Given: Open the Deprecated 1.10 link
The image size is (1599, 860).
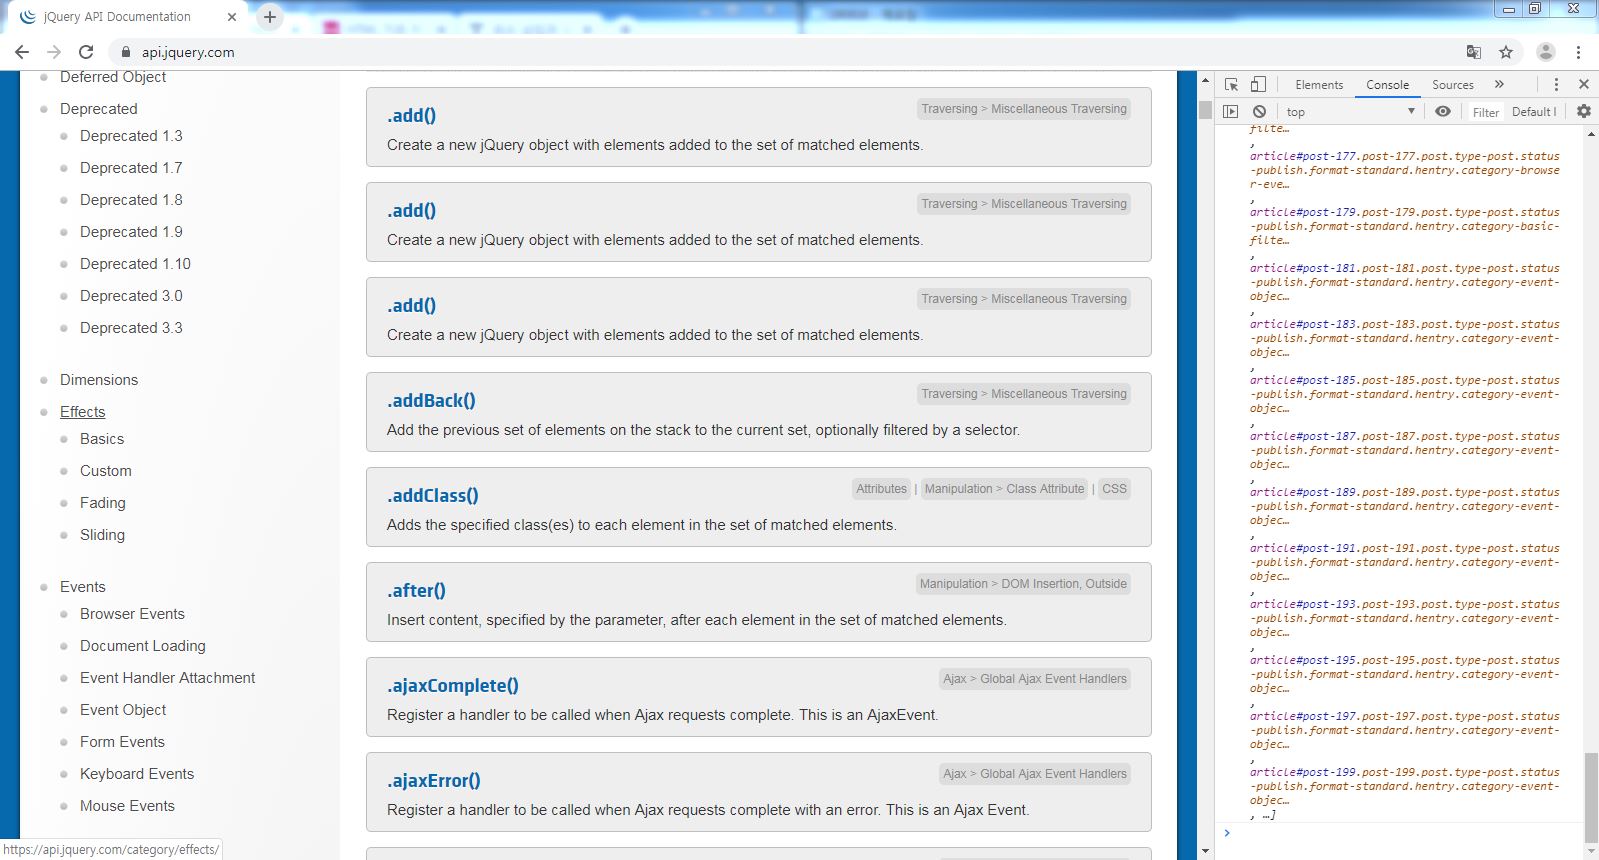Looking at the screenshot, I should point(135,264).
